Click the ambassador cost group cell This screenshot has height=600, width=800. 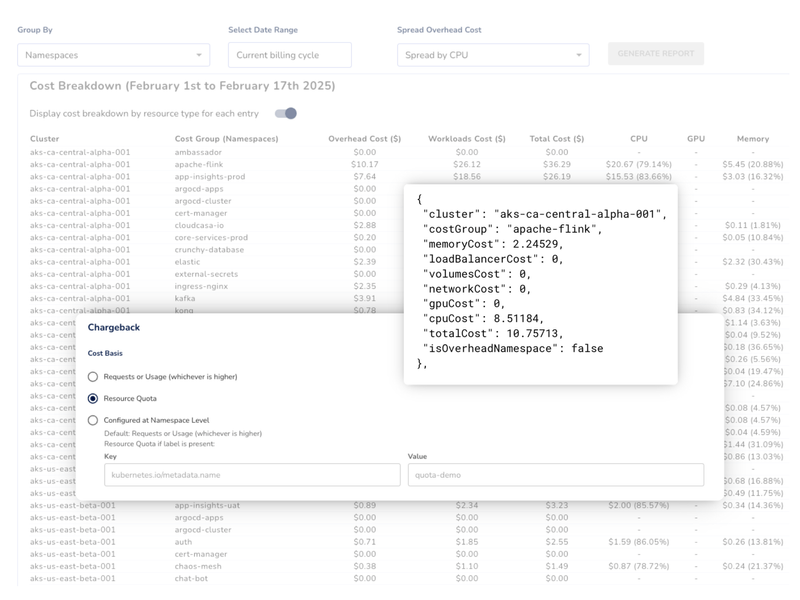tap(198, 152)
